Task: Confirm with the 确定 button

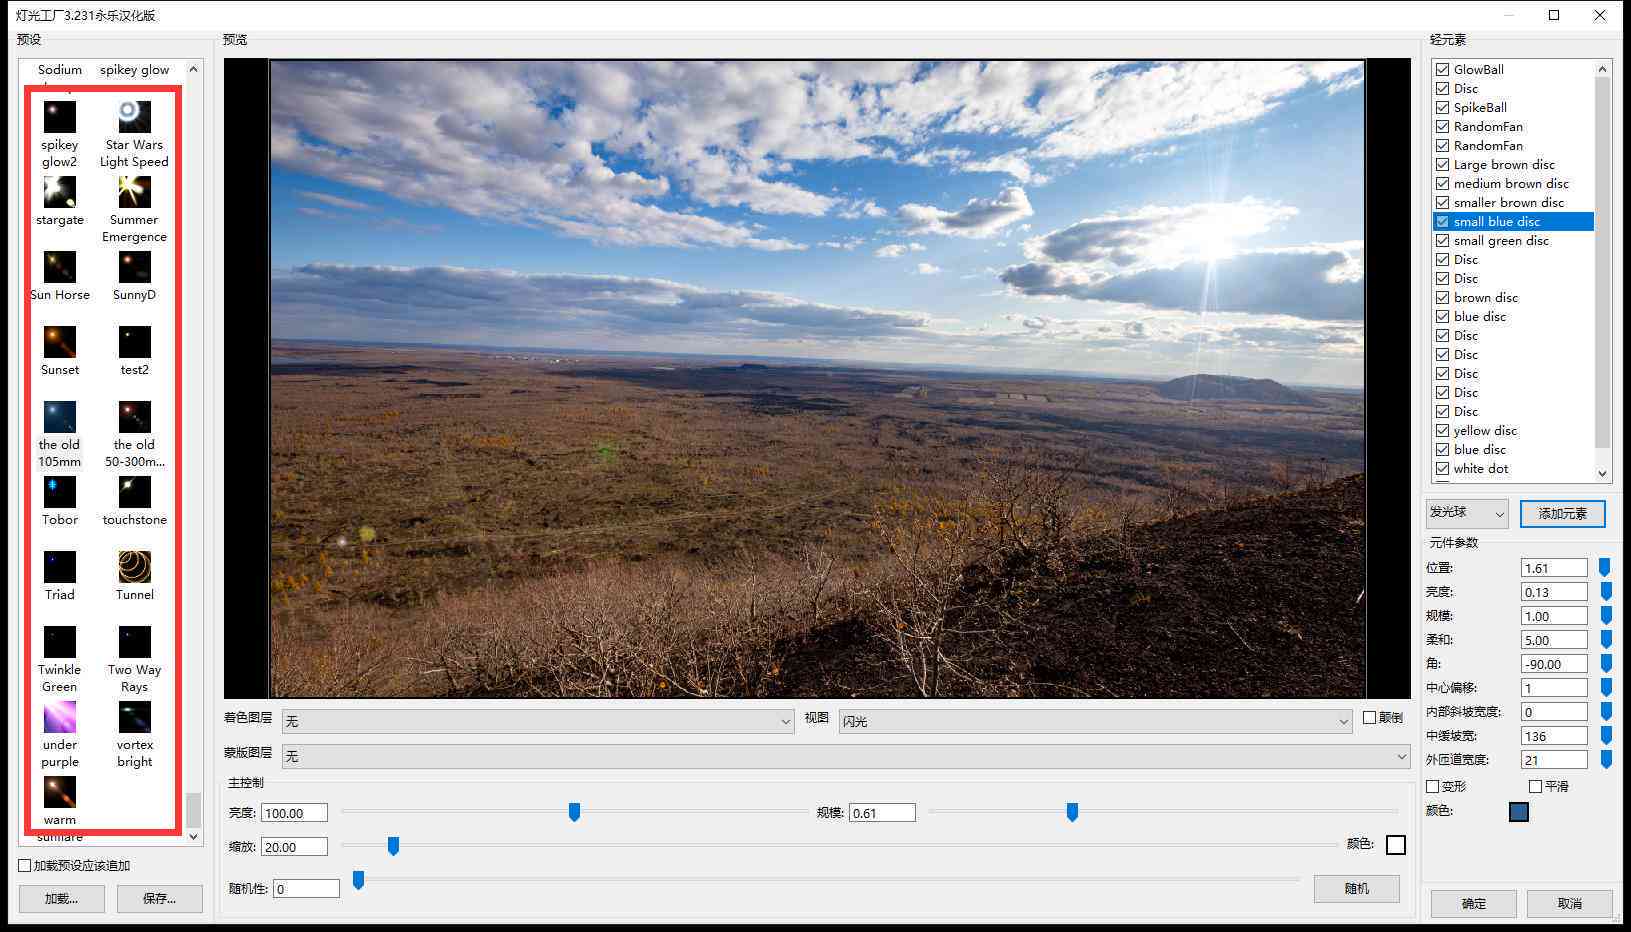Action: pos(1474,903)
